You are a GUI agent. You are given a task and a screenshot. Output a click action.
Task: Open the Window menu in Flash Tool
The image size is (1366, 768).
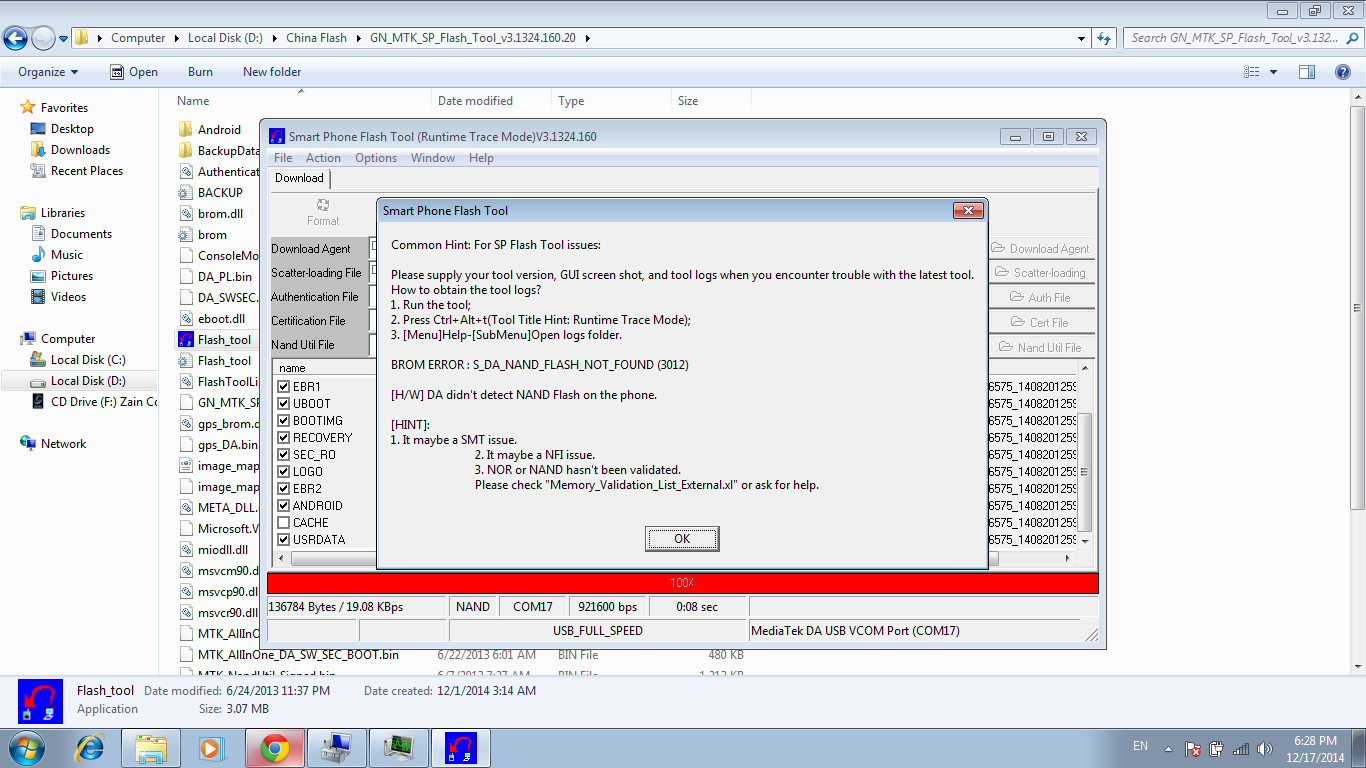433,158
